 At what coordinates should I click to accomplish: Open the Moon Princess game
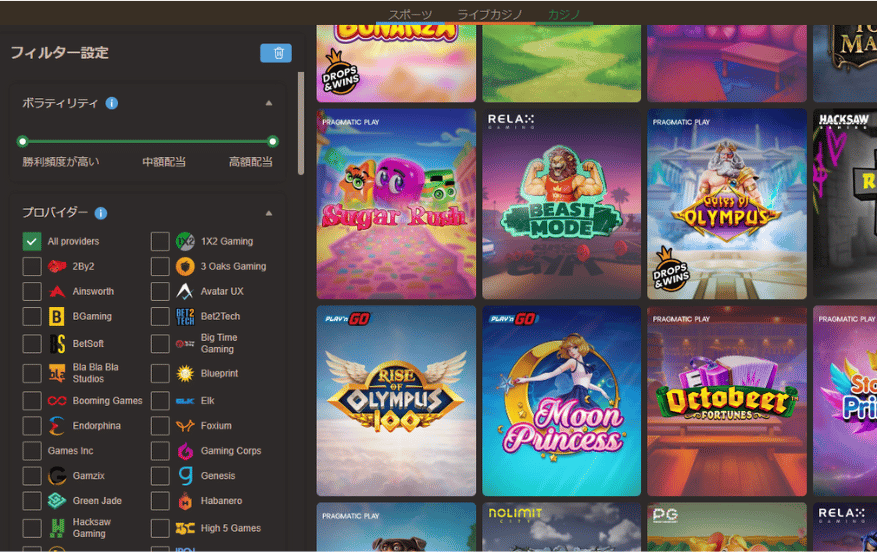(x=562, y=401)
